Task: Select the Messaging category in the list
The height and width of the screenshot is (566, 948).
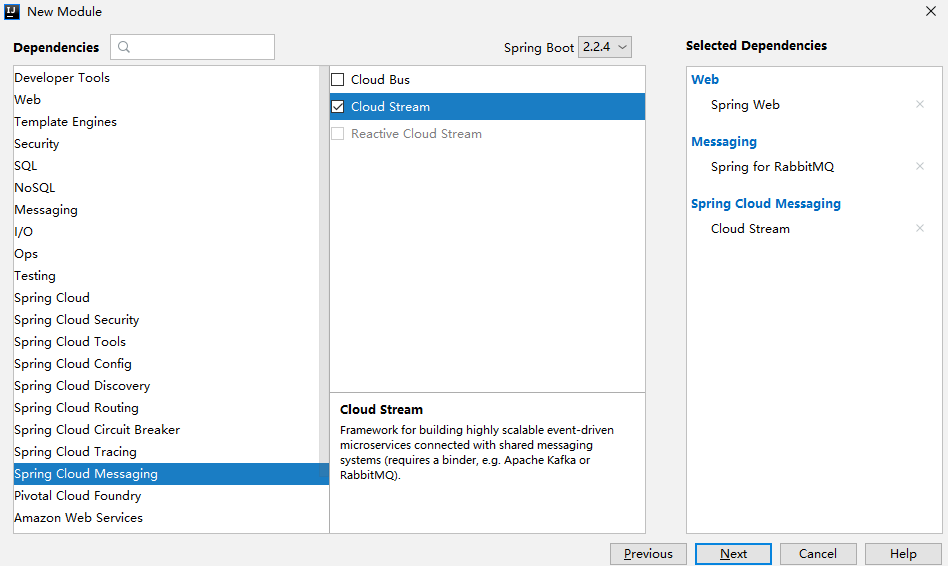Action: [x=166, y=210]
